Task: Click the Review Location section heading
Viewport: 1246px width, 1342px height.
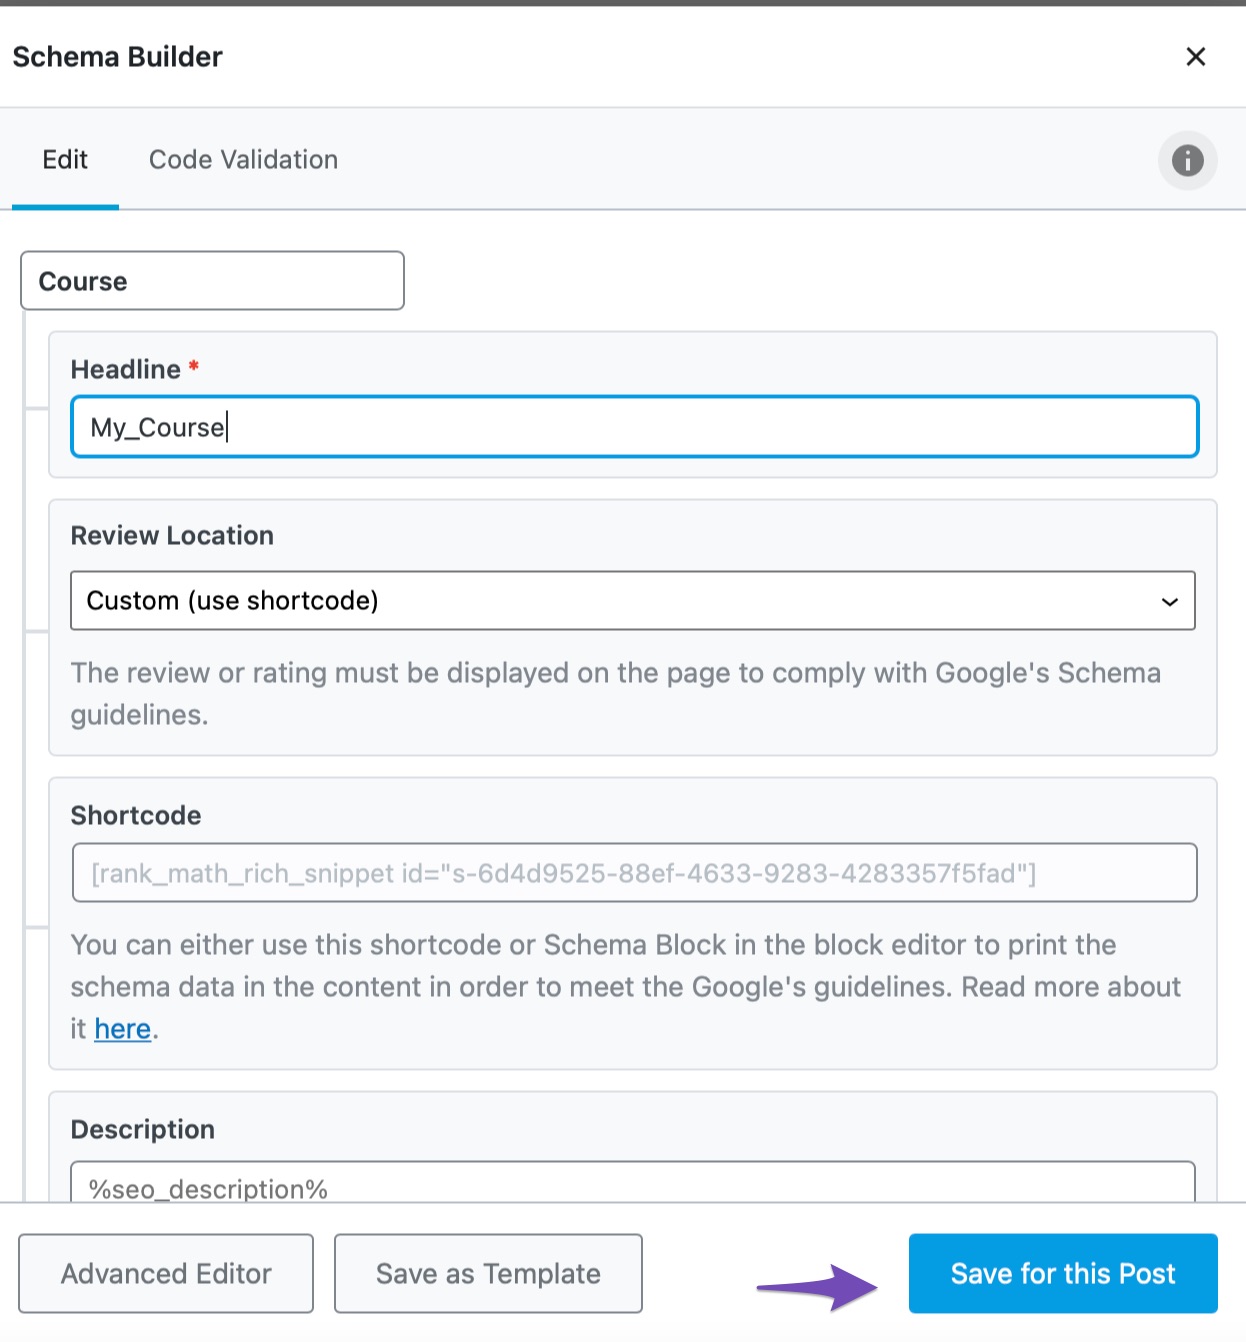Action: 171,536
